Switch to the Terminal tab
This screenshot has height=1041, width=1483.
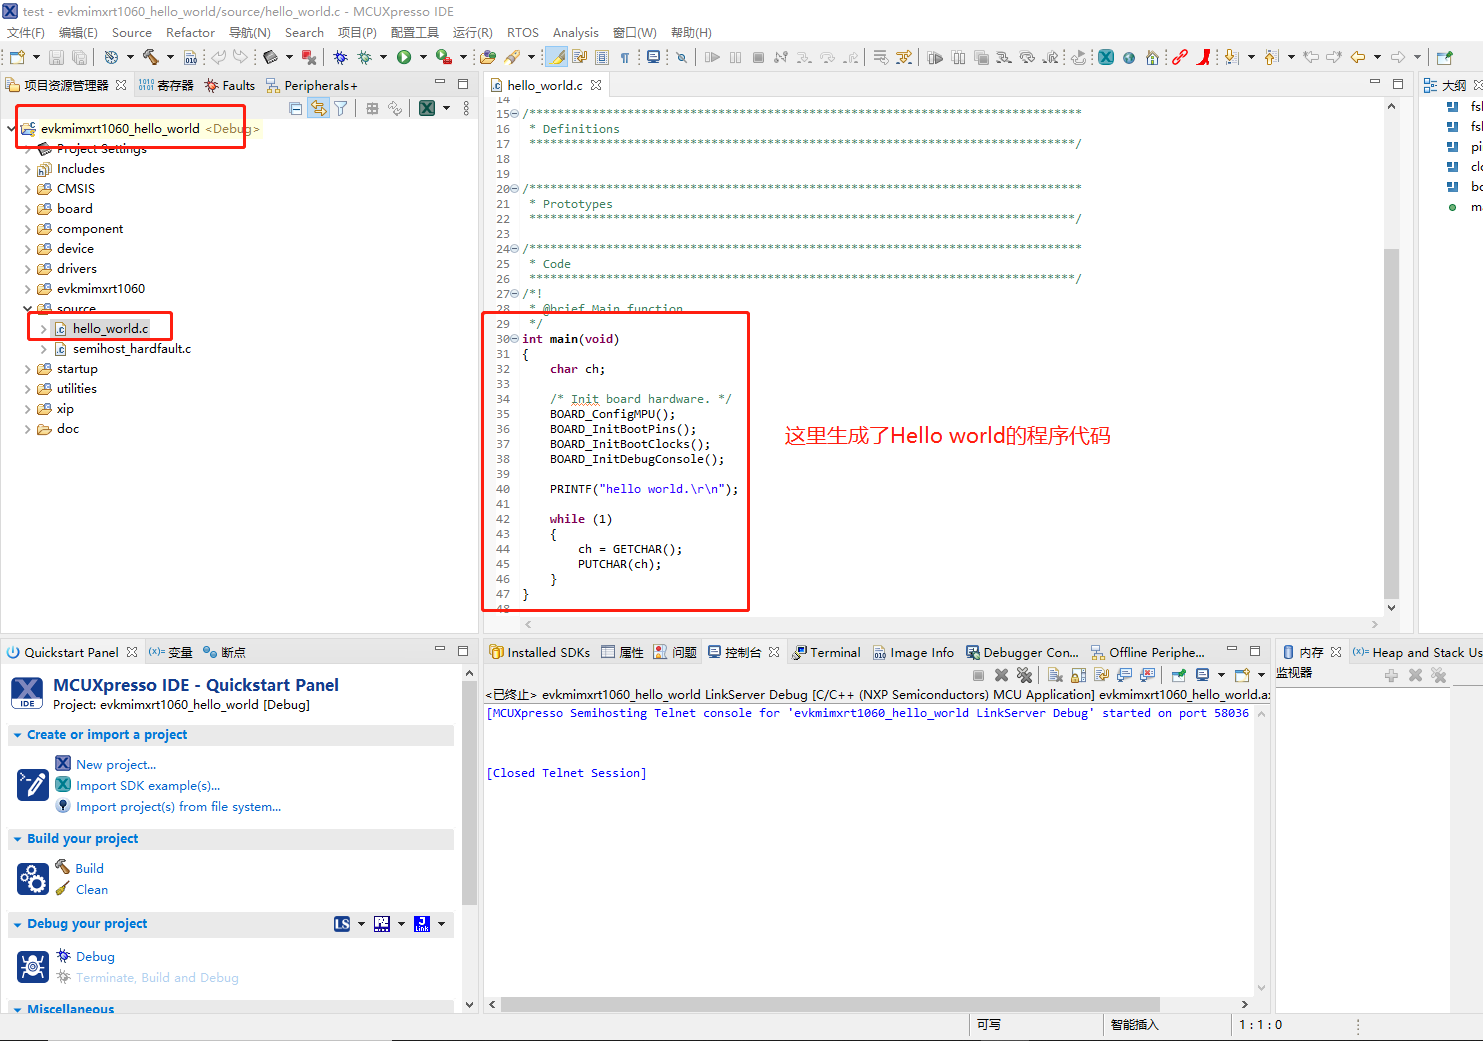[x=826, y=653]
